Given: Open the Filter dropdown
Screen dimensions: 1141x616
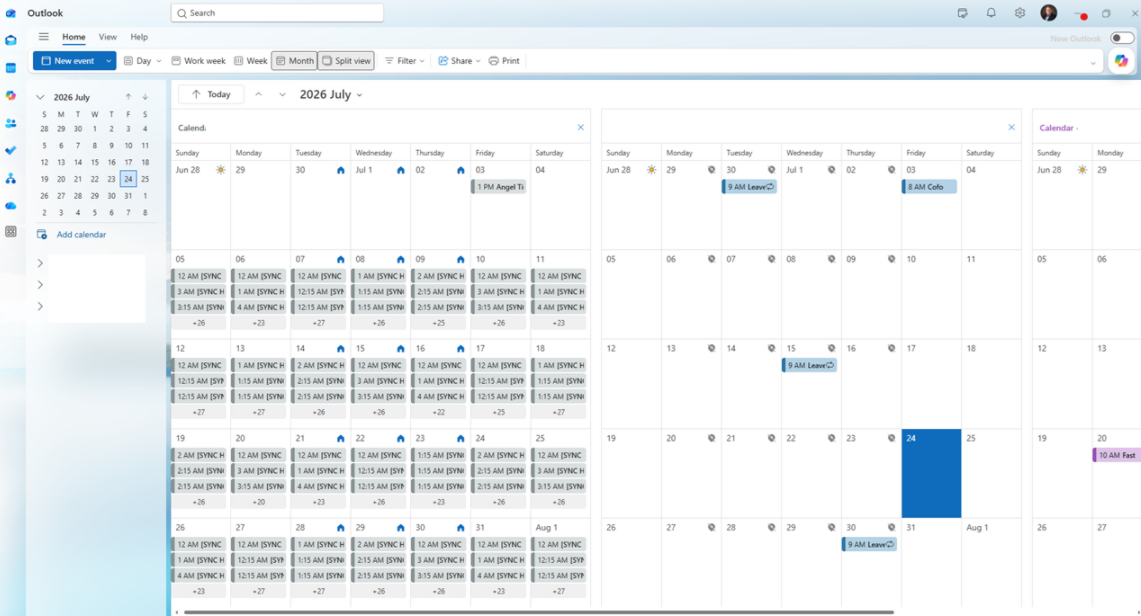Looking at the screenshot, I should tap(405, 61).
